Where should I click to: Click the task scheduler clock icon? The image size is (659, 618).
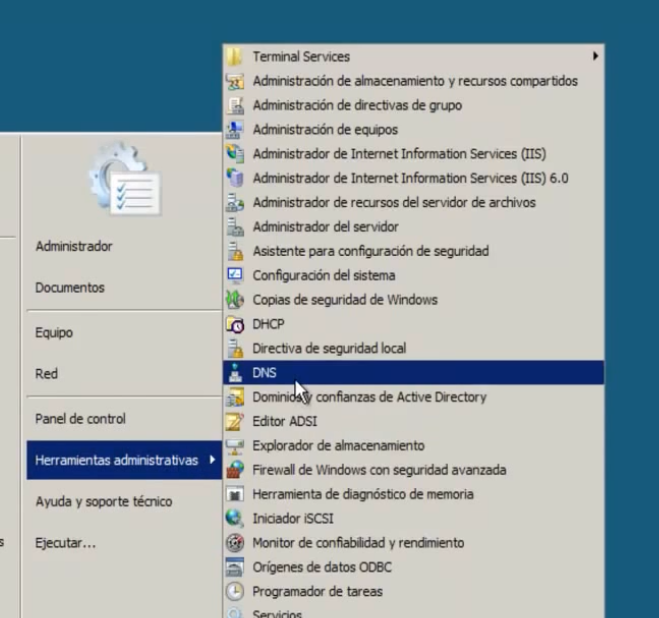[x=235, y=592]
